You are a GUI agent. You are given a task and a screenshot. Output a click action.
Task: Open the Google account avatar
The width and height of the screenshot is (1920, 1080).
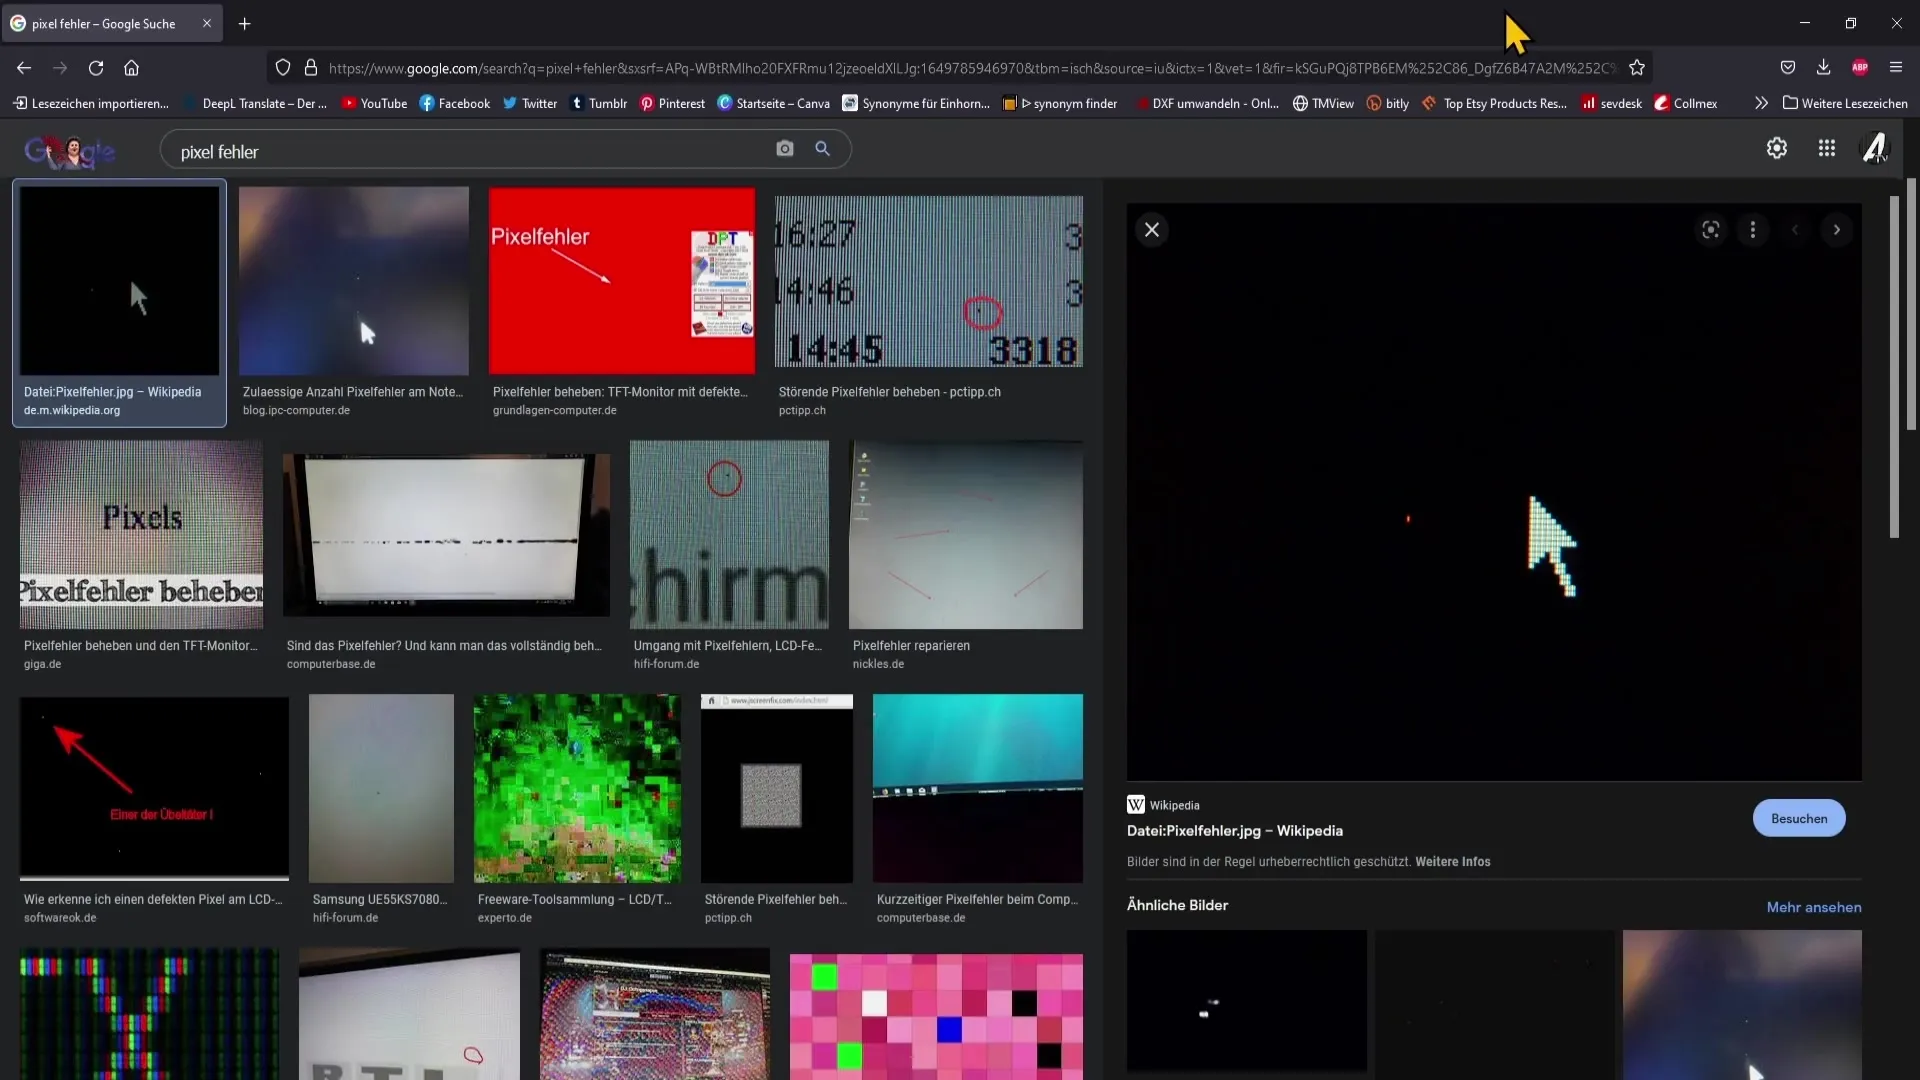[x=1875, y=148]
